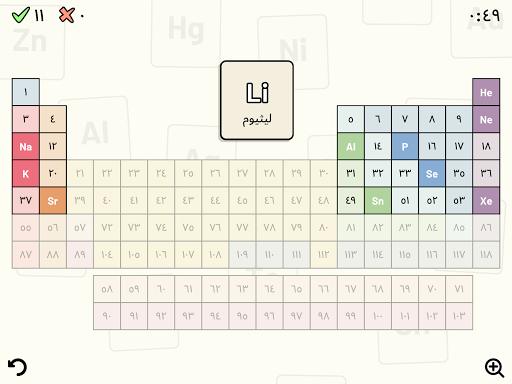Click element cell 12 next to Na
The image size is (512, 384).
53,146
